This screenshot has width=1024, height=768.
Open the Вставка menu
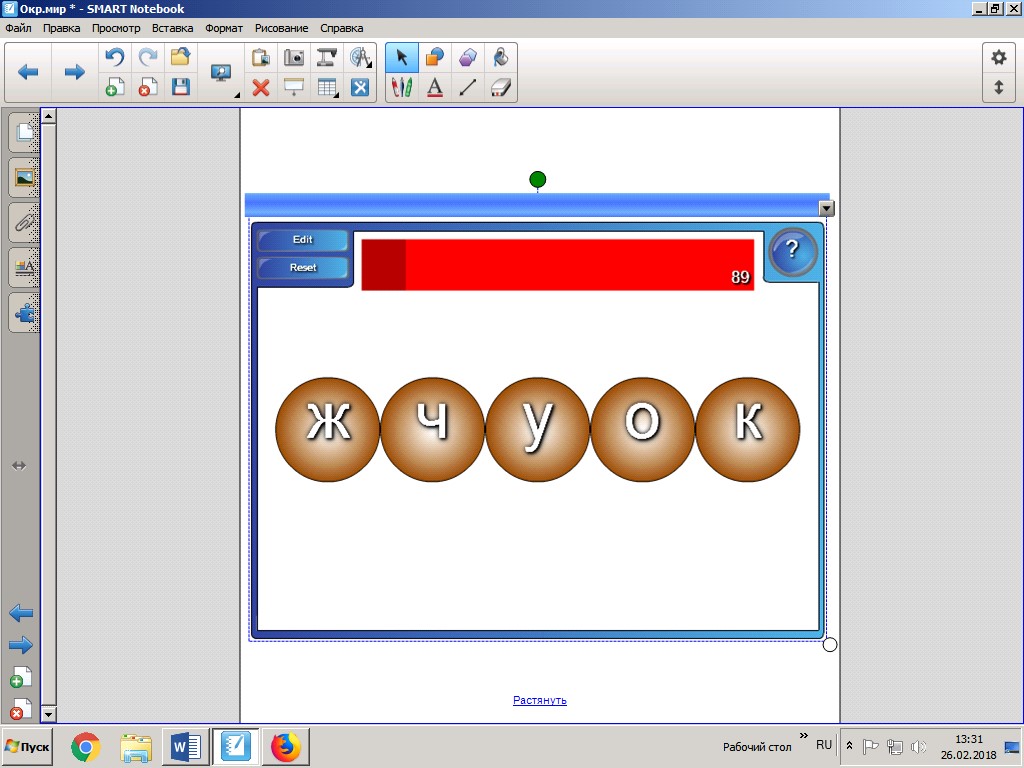click(172, 28)
